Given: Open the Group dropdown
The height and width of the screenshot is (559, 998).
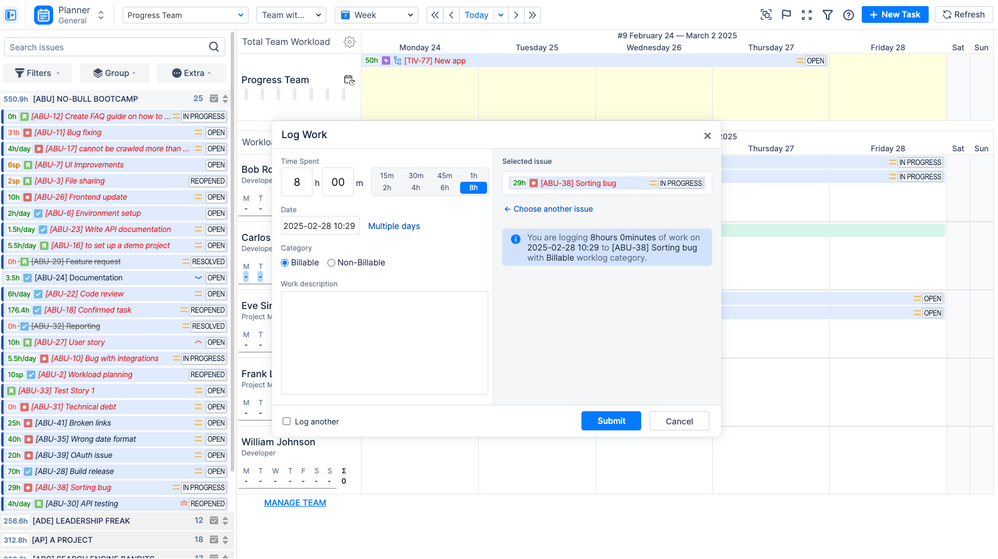Looking at the screenshot, I should pos(115,73).
